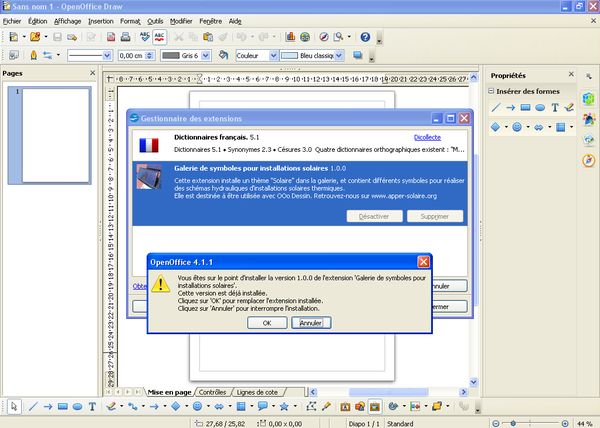This screenshot has height=428, width=600.
Task: Toggle AutoSpellcheck red underline ABC icon
Action: point(159,37)
